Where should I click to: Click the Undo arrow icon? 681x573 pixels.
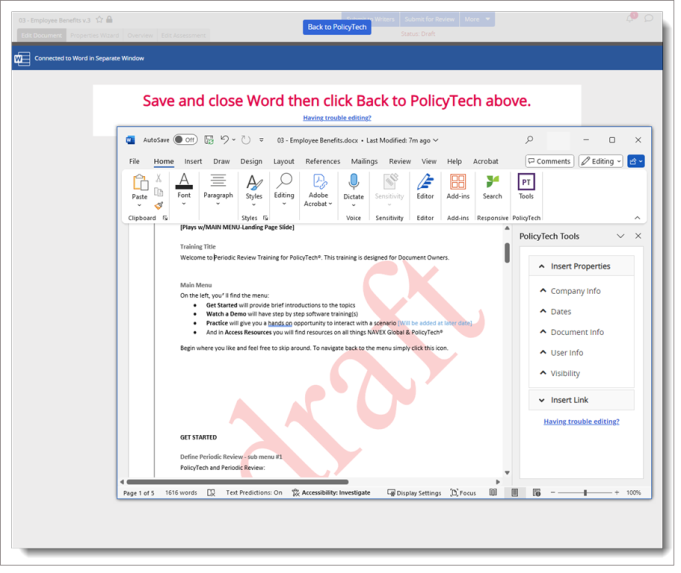pos(225,139)
